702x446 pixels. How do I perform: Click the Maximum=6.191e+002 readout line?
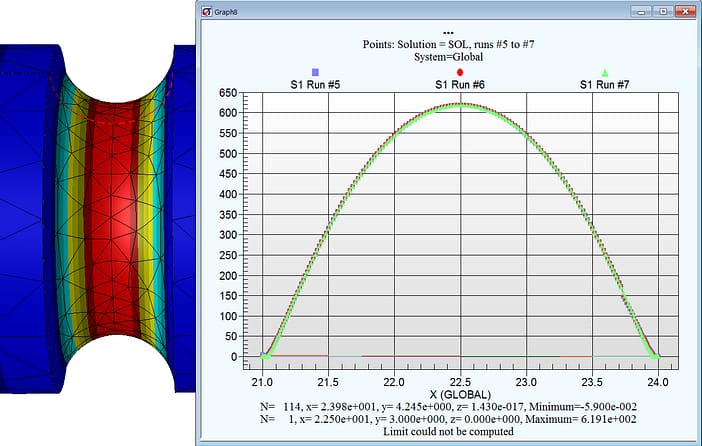tap(461, 419)
